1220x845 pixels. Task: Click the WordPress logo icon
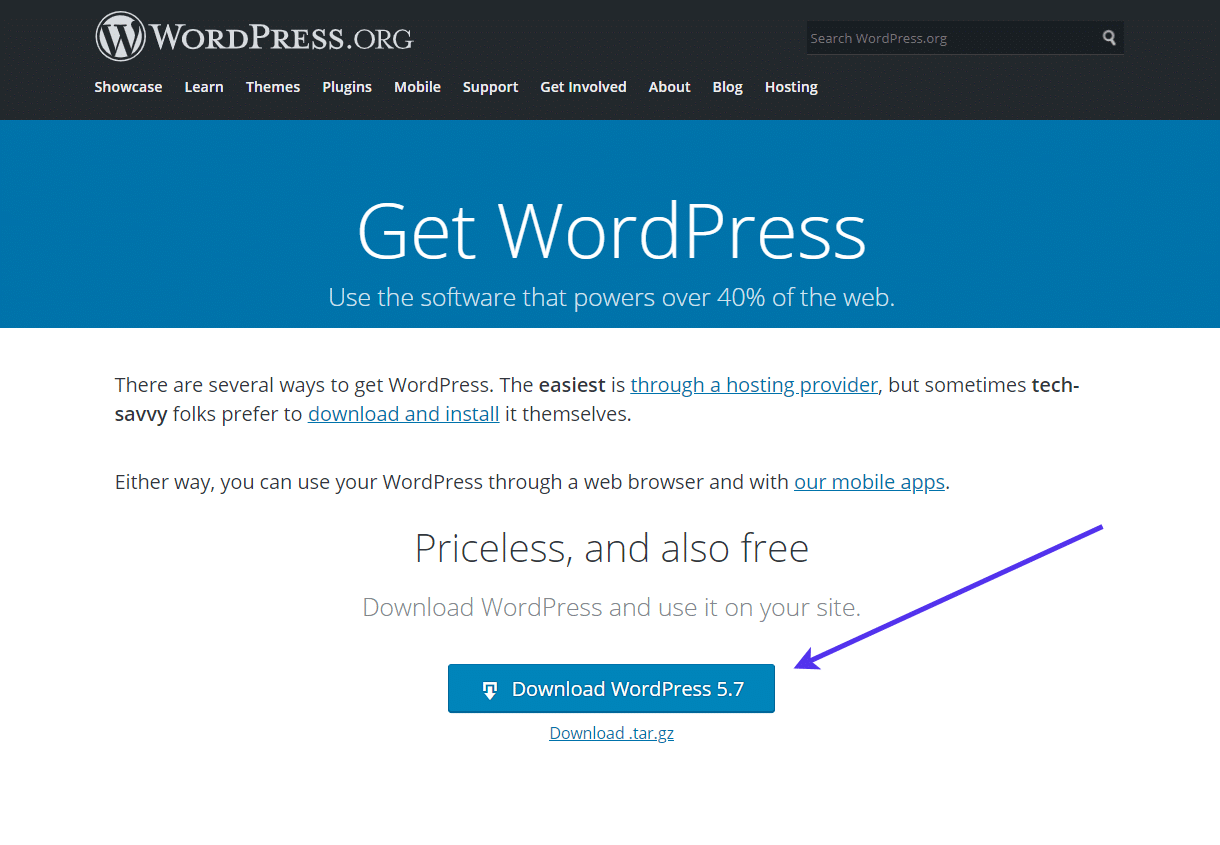(120, 35)
